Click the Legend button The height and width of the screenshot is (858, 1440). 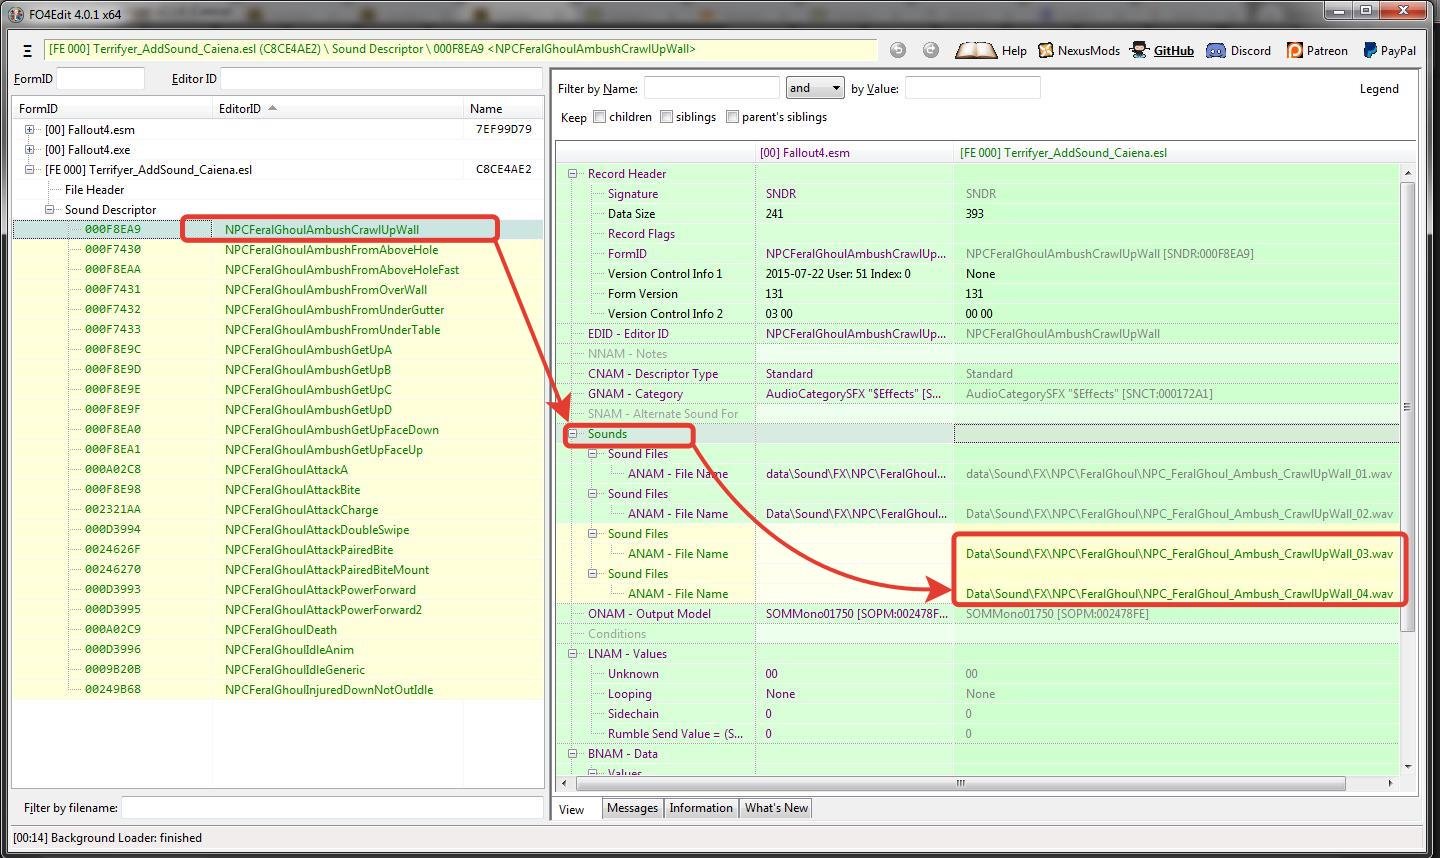(1378, 89)
